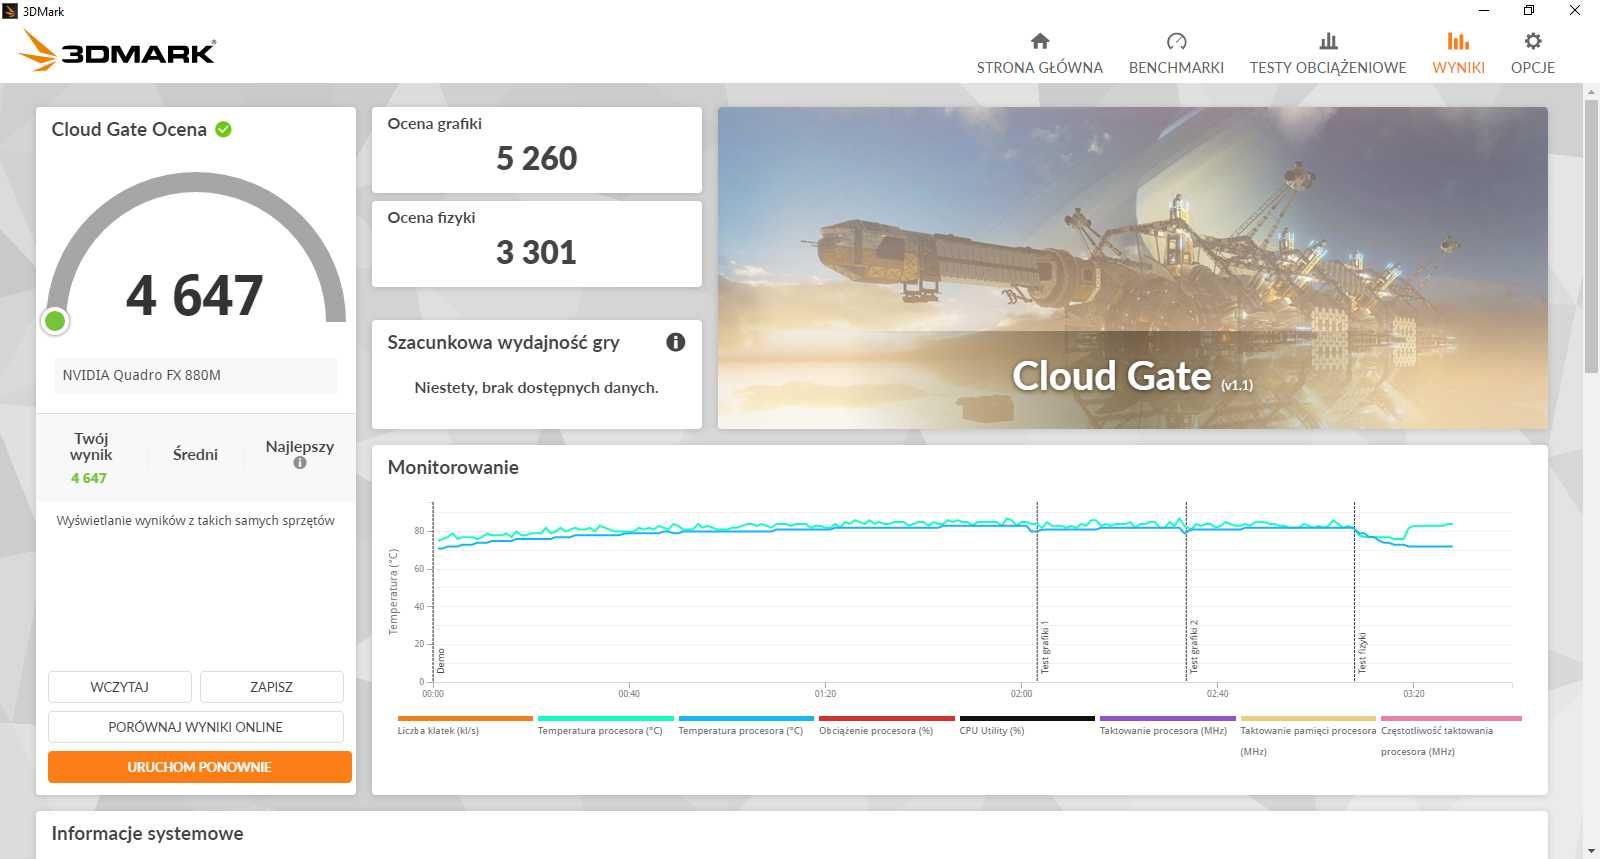
Task: Click the ZAPISZ button
Action: click(x=272, y=687)
